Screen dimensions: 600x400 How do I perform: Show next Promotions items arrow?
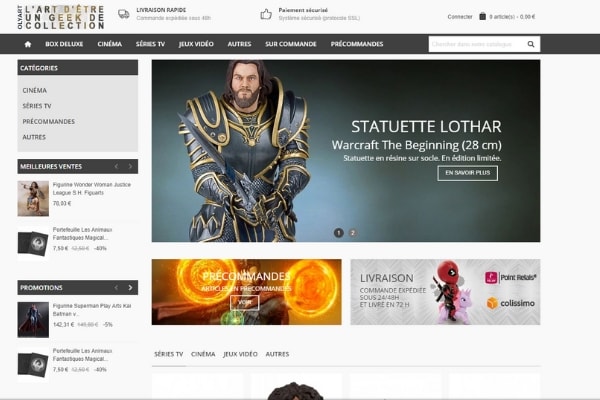coord(130,287)
